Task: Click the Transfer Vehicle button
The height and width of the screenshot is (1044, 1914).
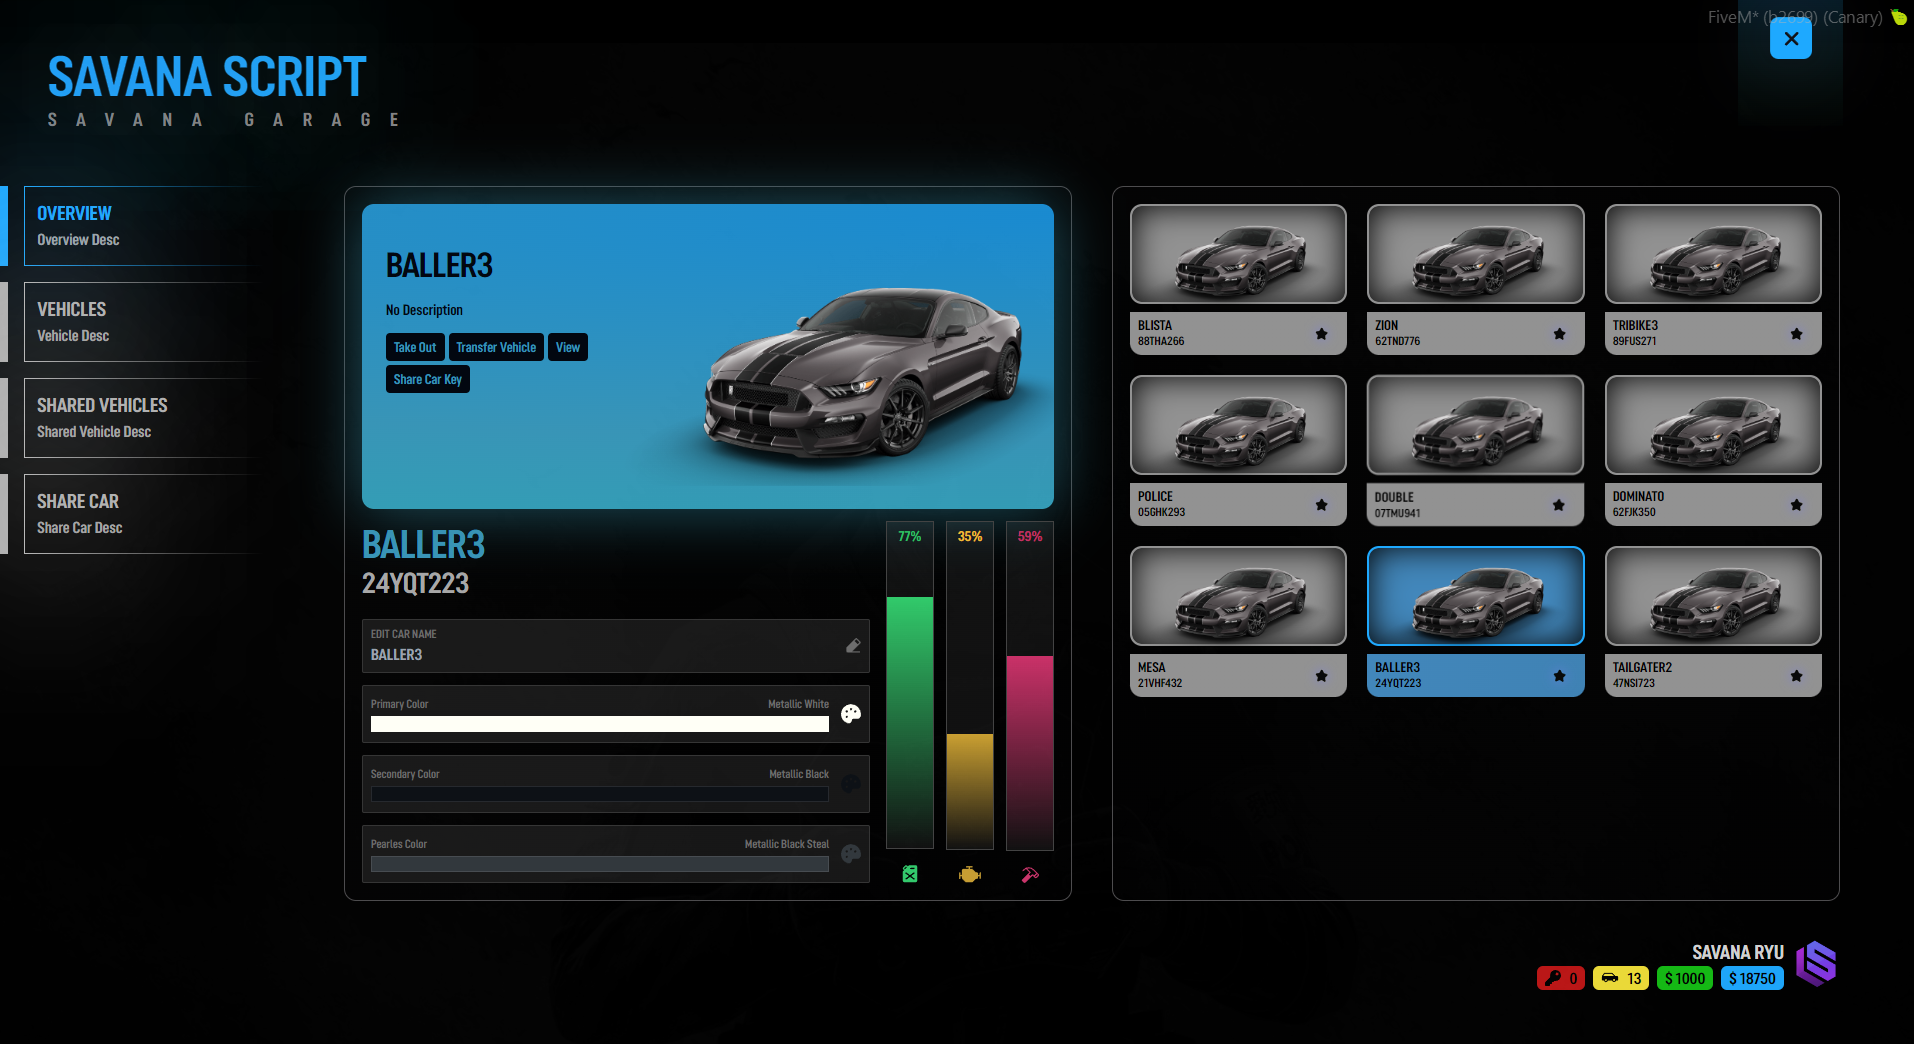Action: point(496,347)
